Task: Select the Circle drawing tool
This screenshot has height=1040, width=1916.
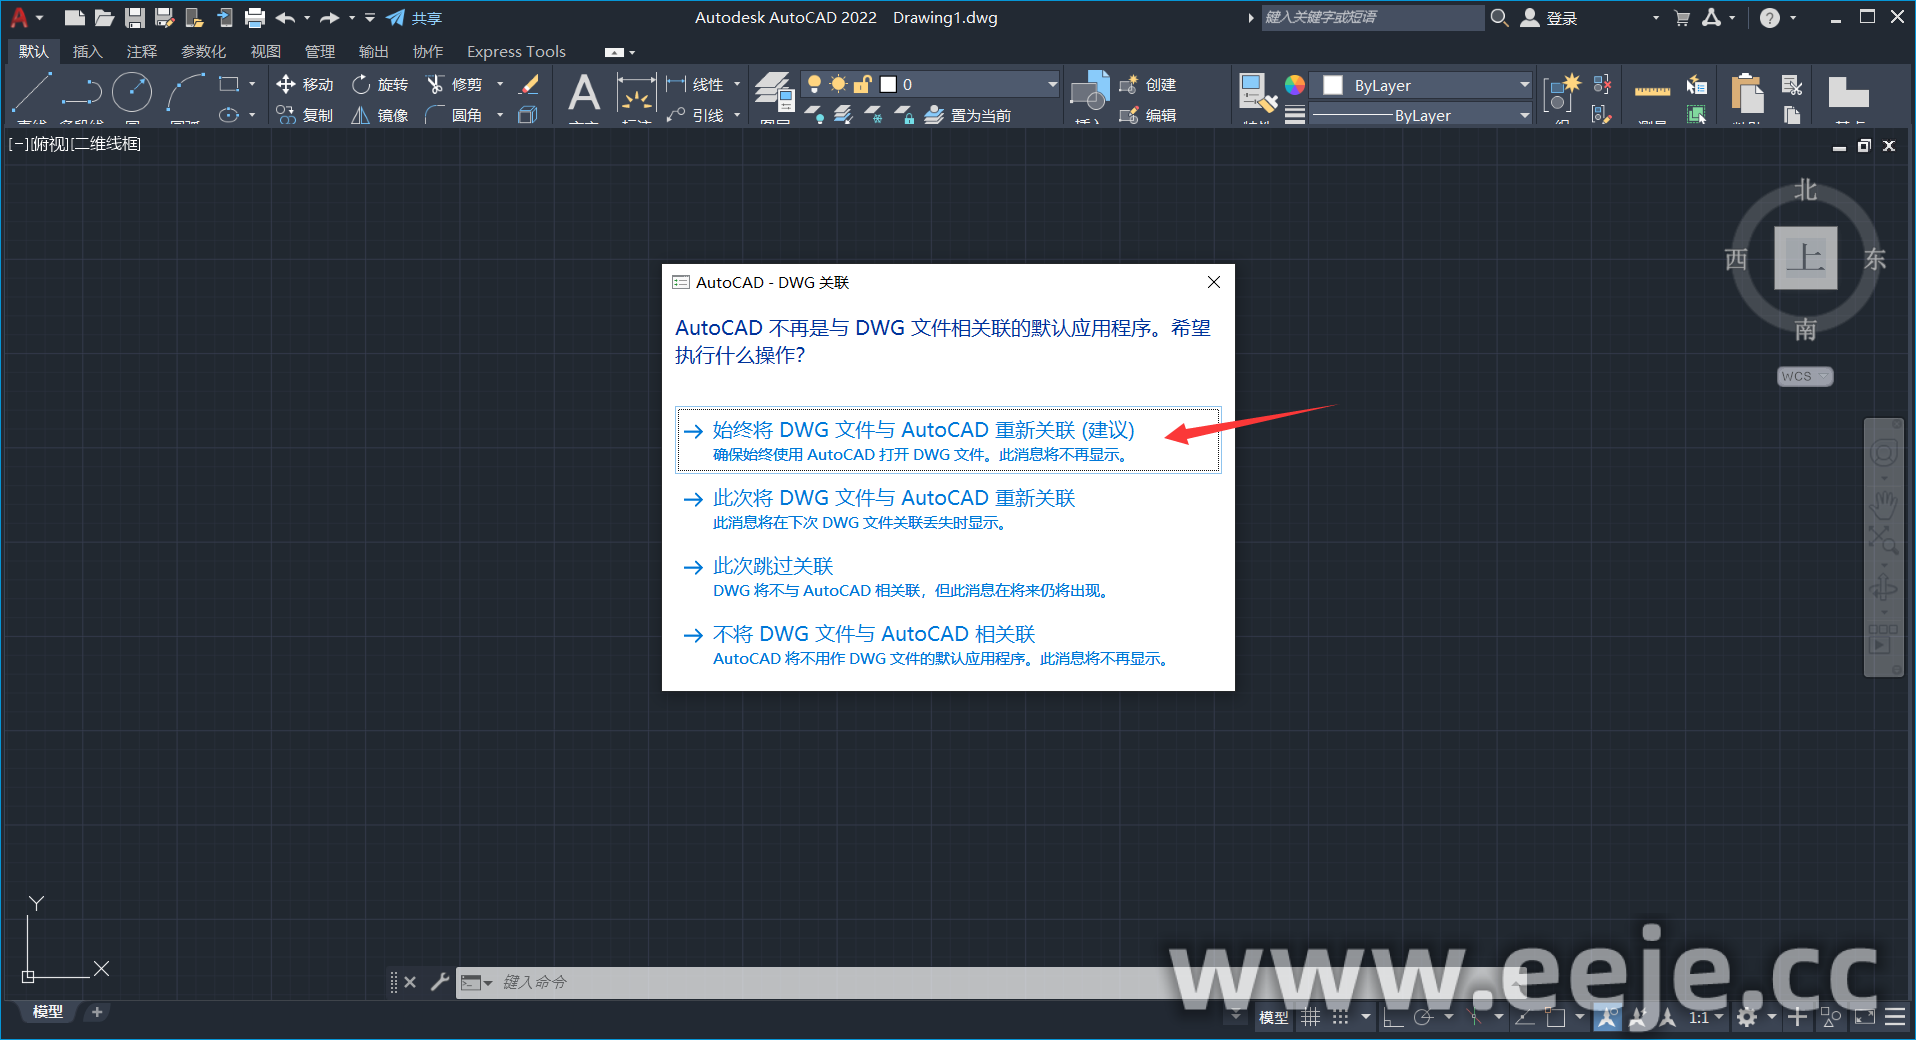Action: (x=132, y=93)
